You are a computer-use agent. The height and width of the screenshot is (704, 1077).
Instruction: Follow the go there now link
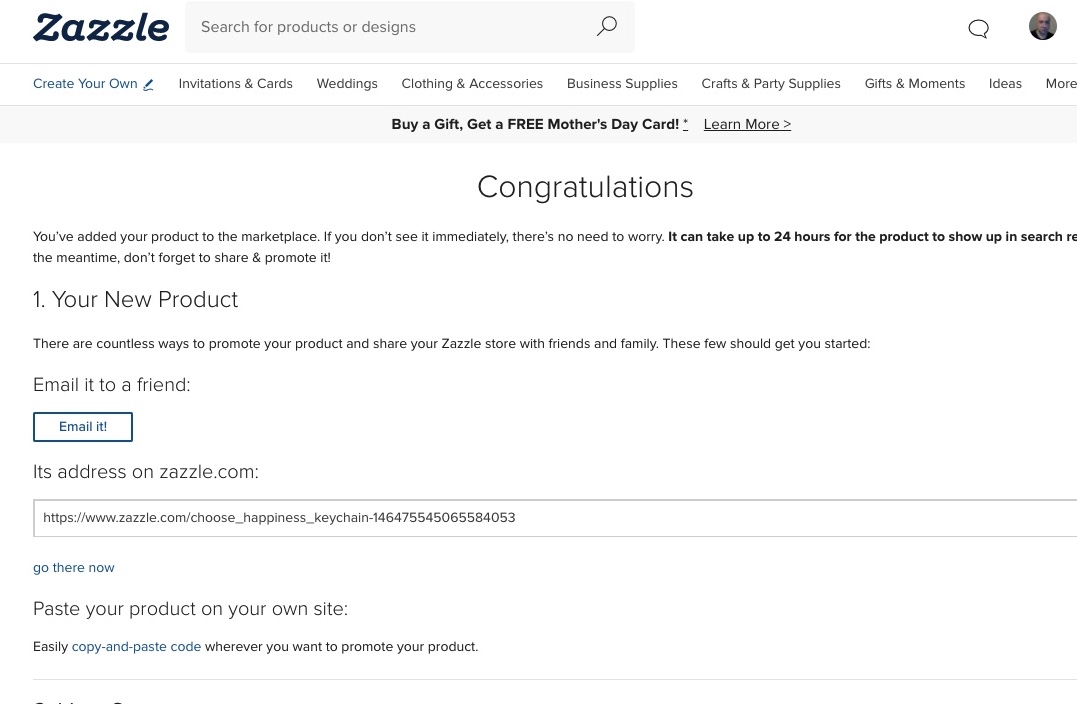click(x=73, y=567)
